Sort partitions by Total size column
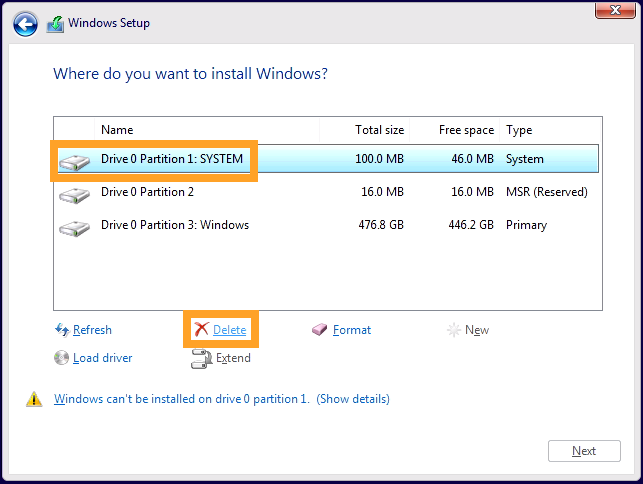The height and width of the screenshot is (484, 643). [379, 130]
